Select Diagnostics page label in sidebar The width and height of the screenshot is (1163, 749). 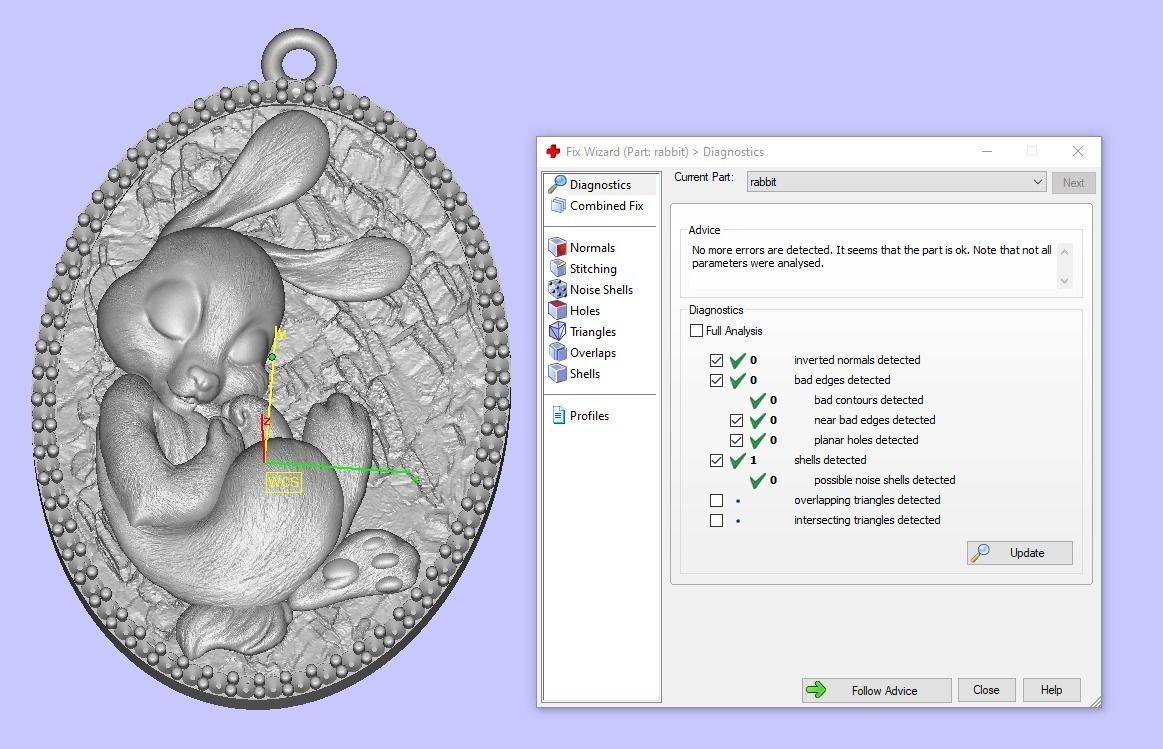600,185
